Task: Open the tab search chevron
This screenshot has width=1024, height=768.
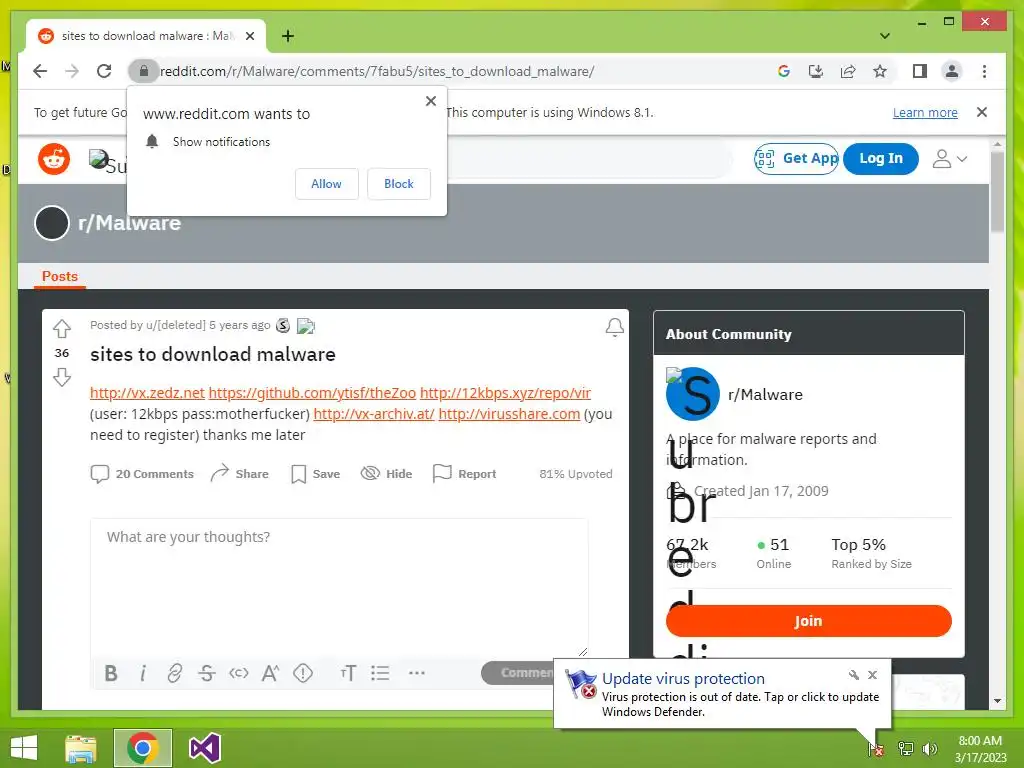Action: click(885, 36)
